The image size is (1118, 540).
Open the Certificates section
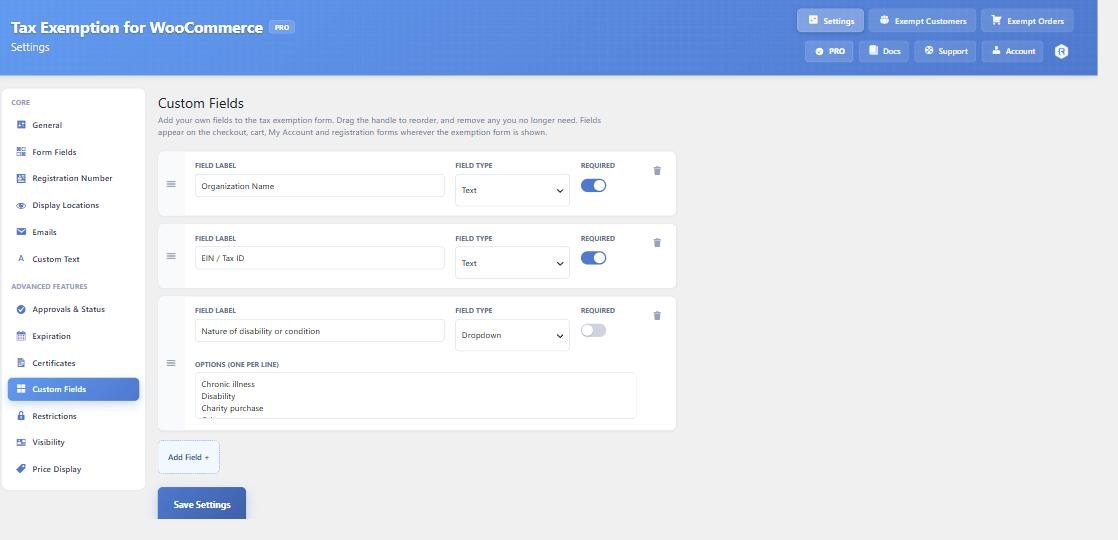click(73, 363)
